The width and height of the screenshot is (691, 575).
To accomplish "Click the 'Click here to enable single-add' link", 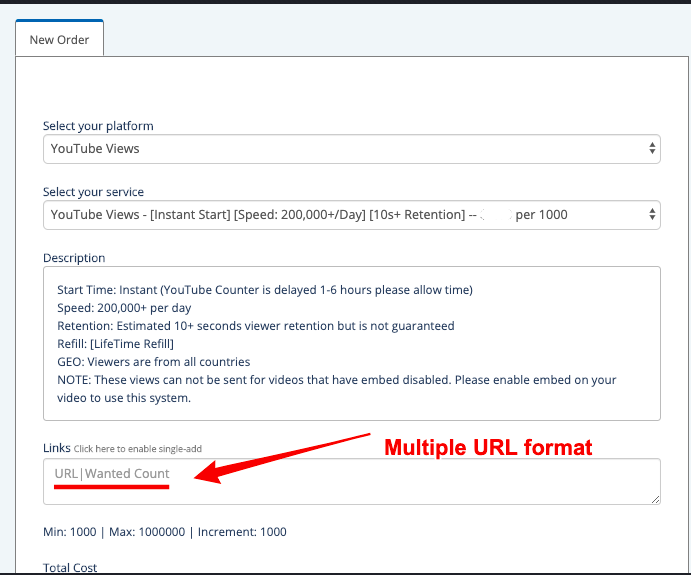I will [137, 449].
